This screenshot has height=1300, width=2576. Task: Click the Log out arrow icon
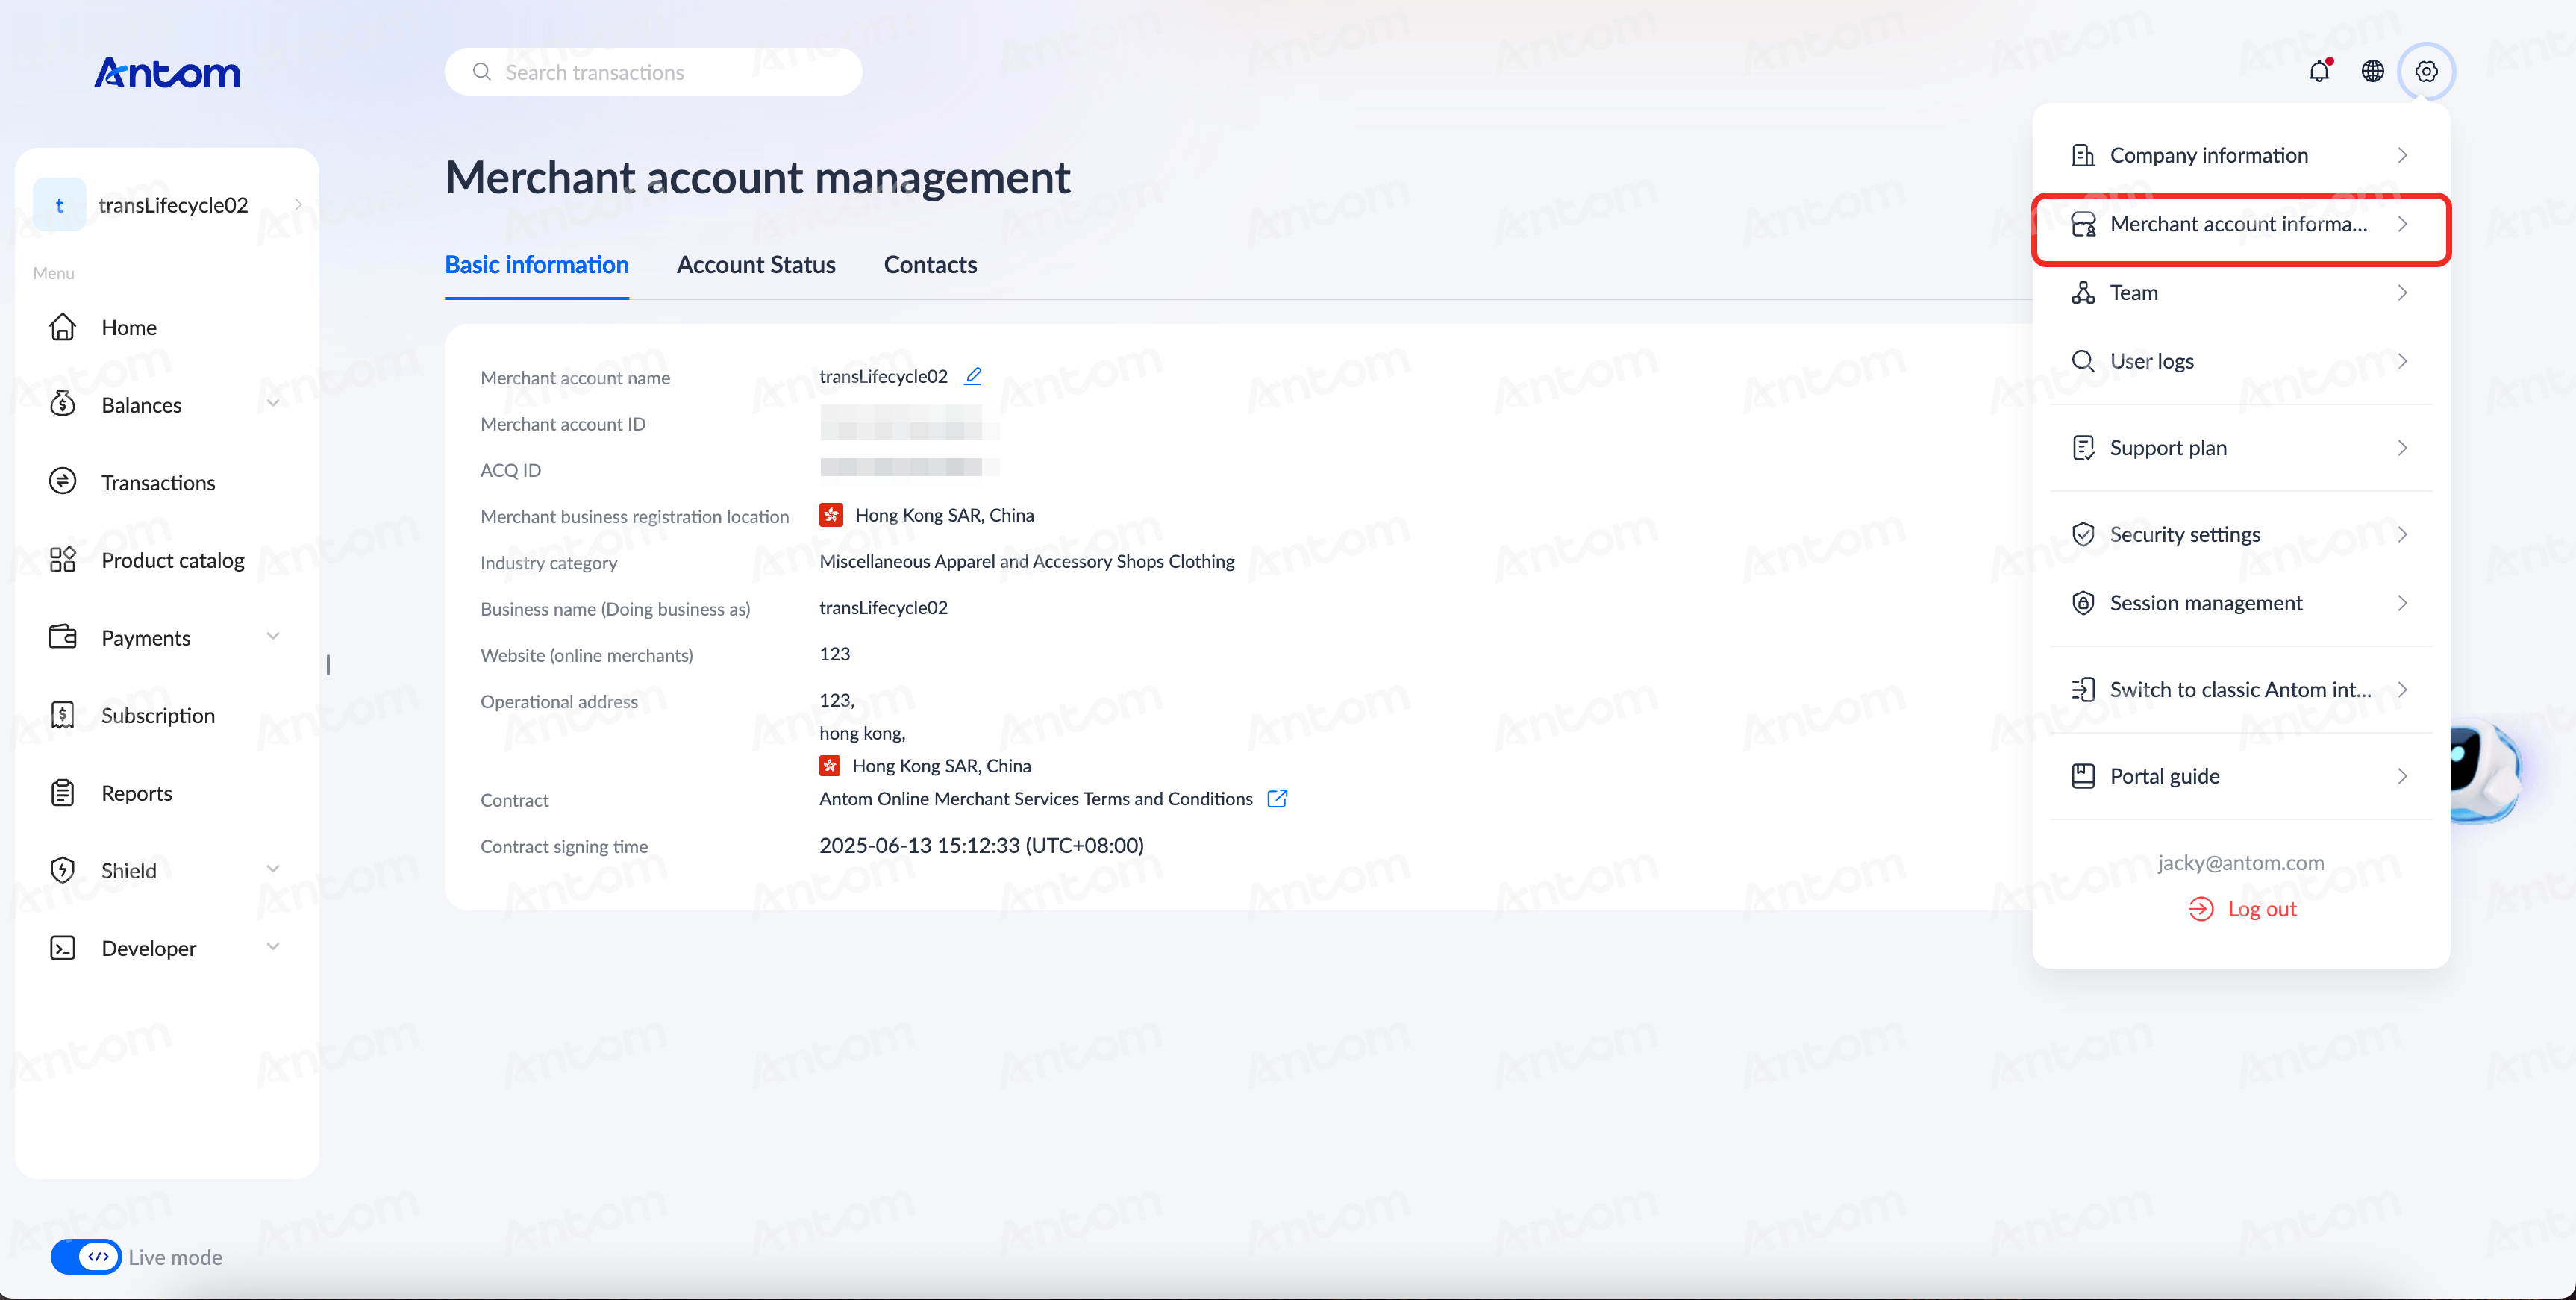pos(2201,909)
